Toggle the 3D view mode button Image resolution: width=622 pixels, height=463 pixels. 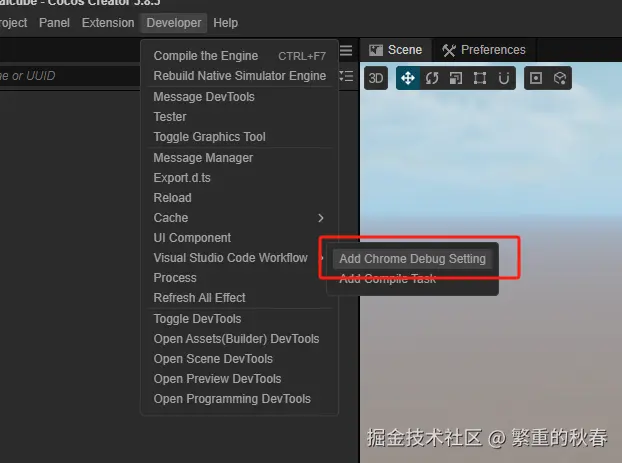(376, 78)
